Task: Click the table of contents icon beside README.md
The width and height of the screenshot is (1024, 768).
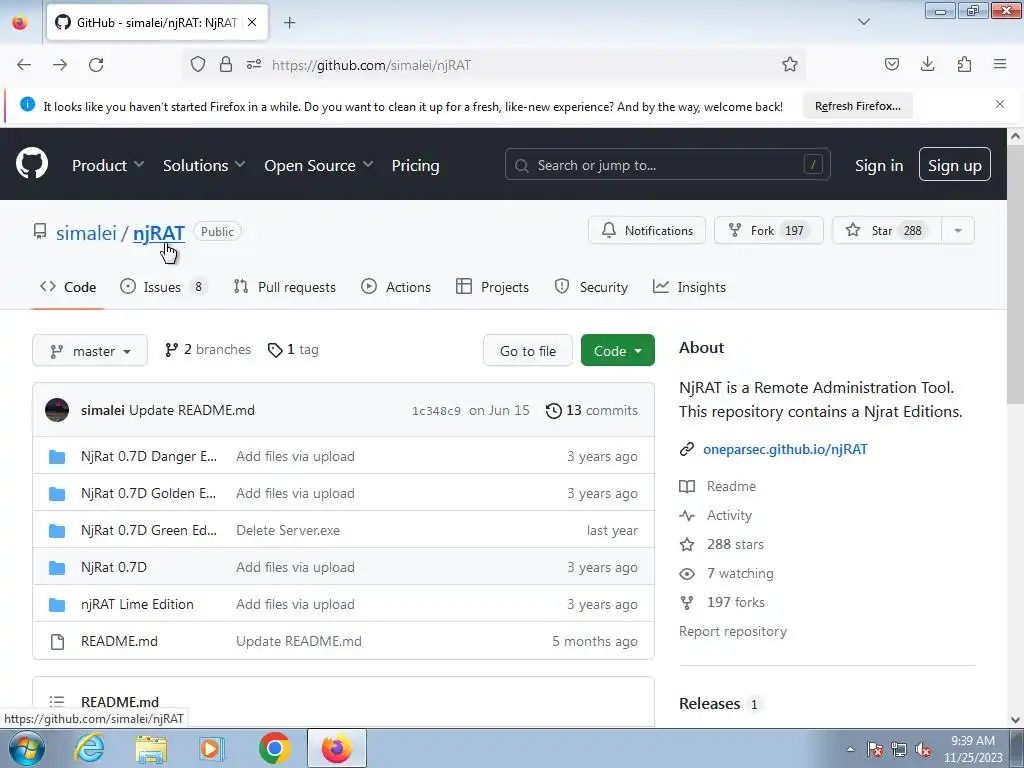Action: [x=57, y=701]
